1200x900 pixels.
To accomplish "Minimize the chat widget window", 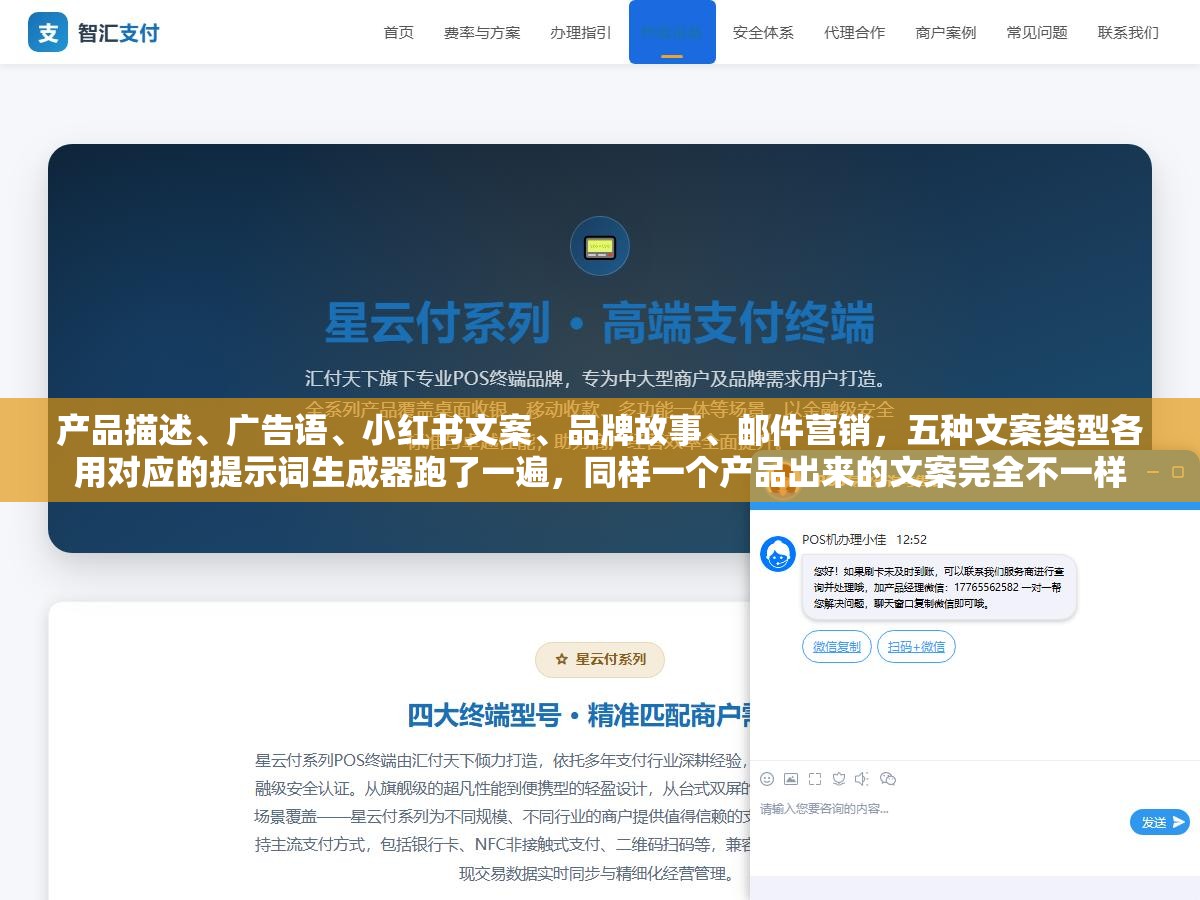I will coord(1152,472).
